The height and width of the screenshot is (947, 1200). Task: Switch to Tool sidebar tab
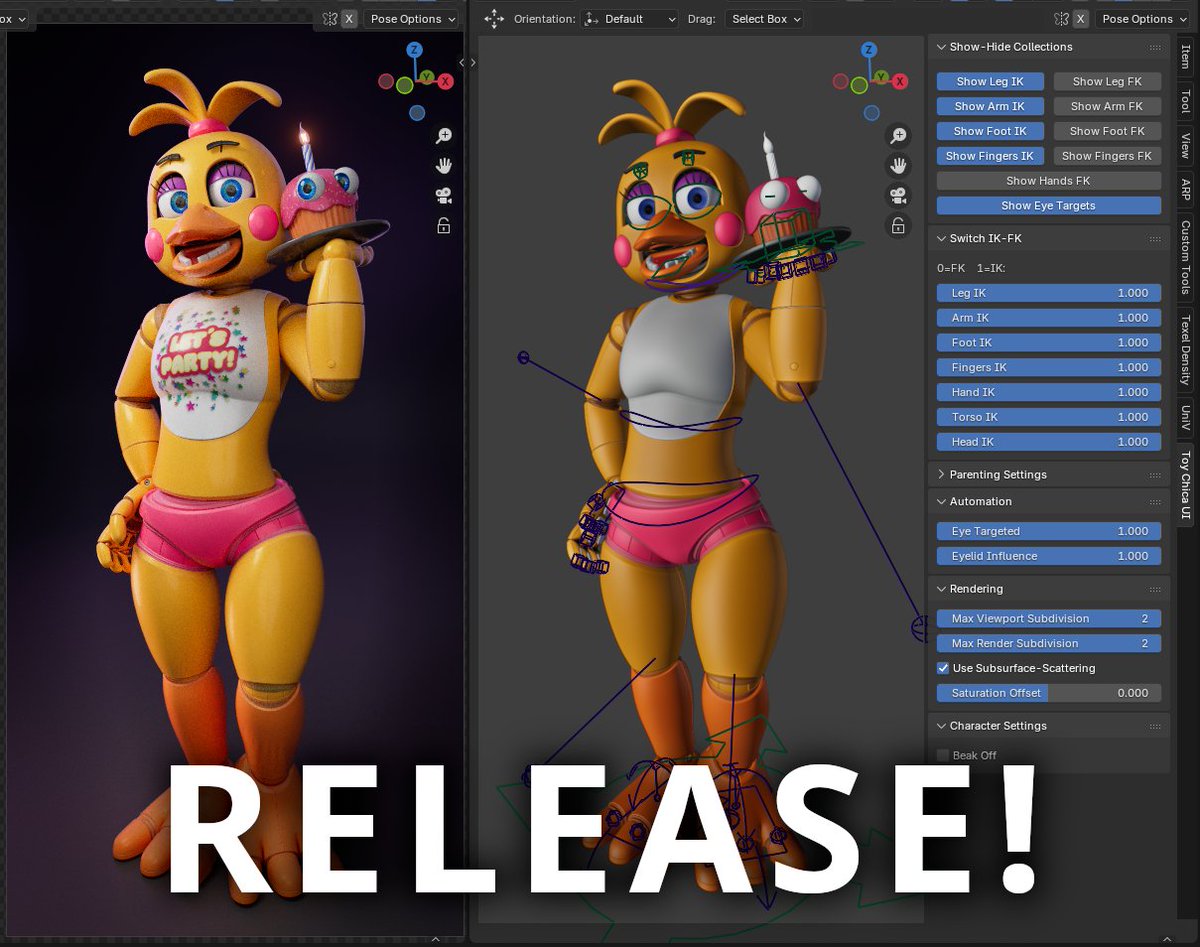coord(1185,101)
